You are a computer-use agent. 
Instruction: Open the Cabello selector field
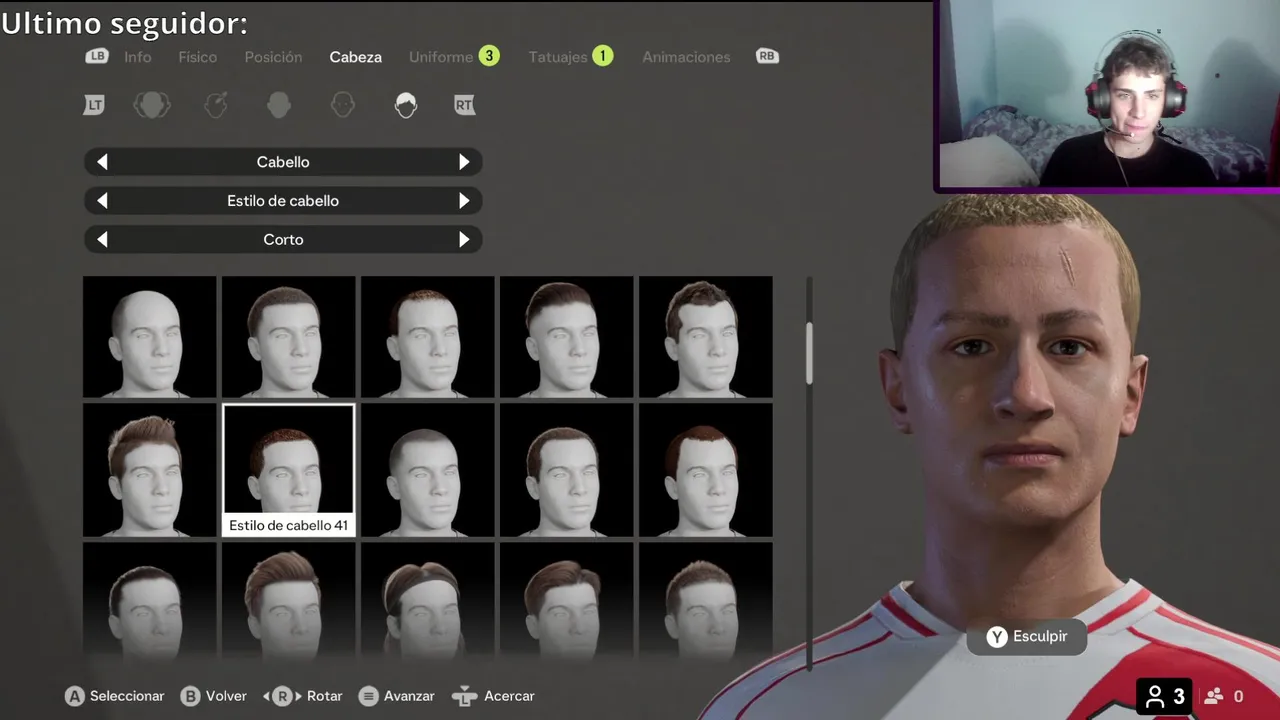click(283, 162)
